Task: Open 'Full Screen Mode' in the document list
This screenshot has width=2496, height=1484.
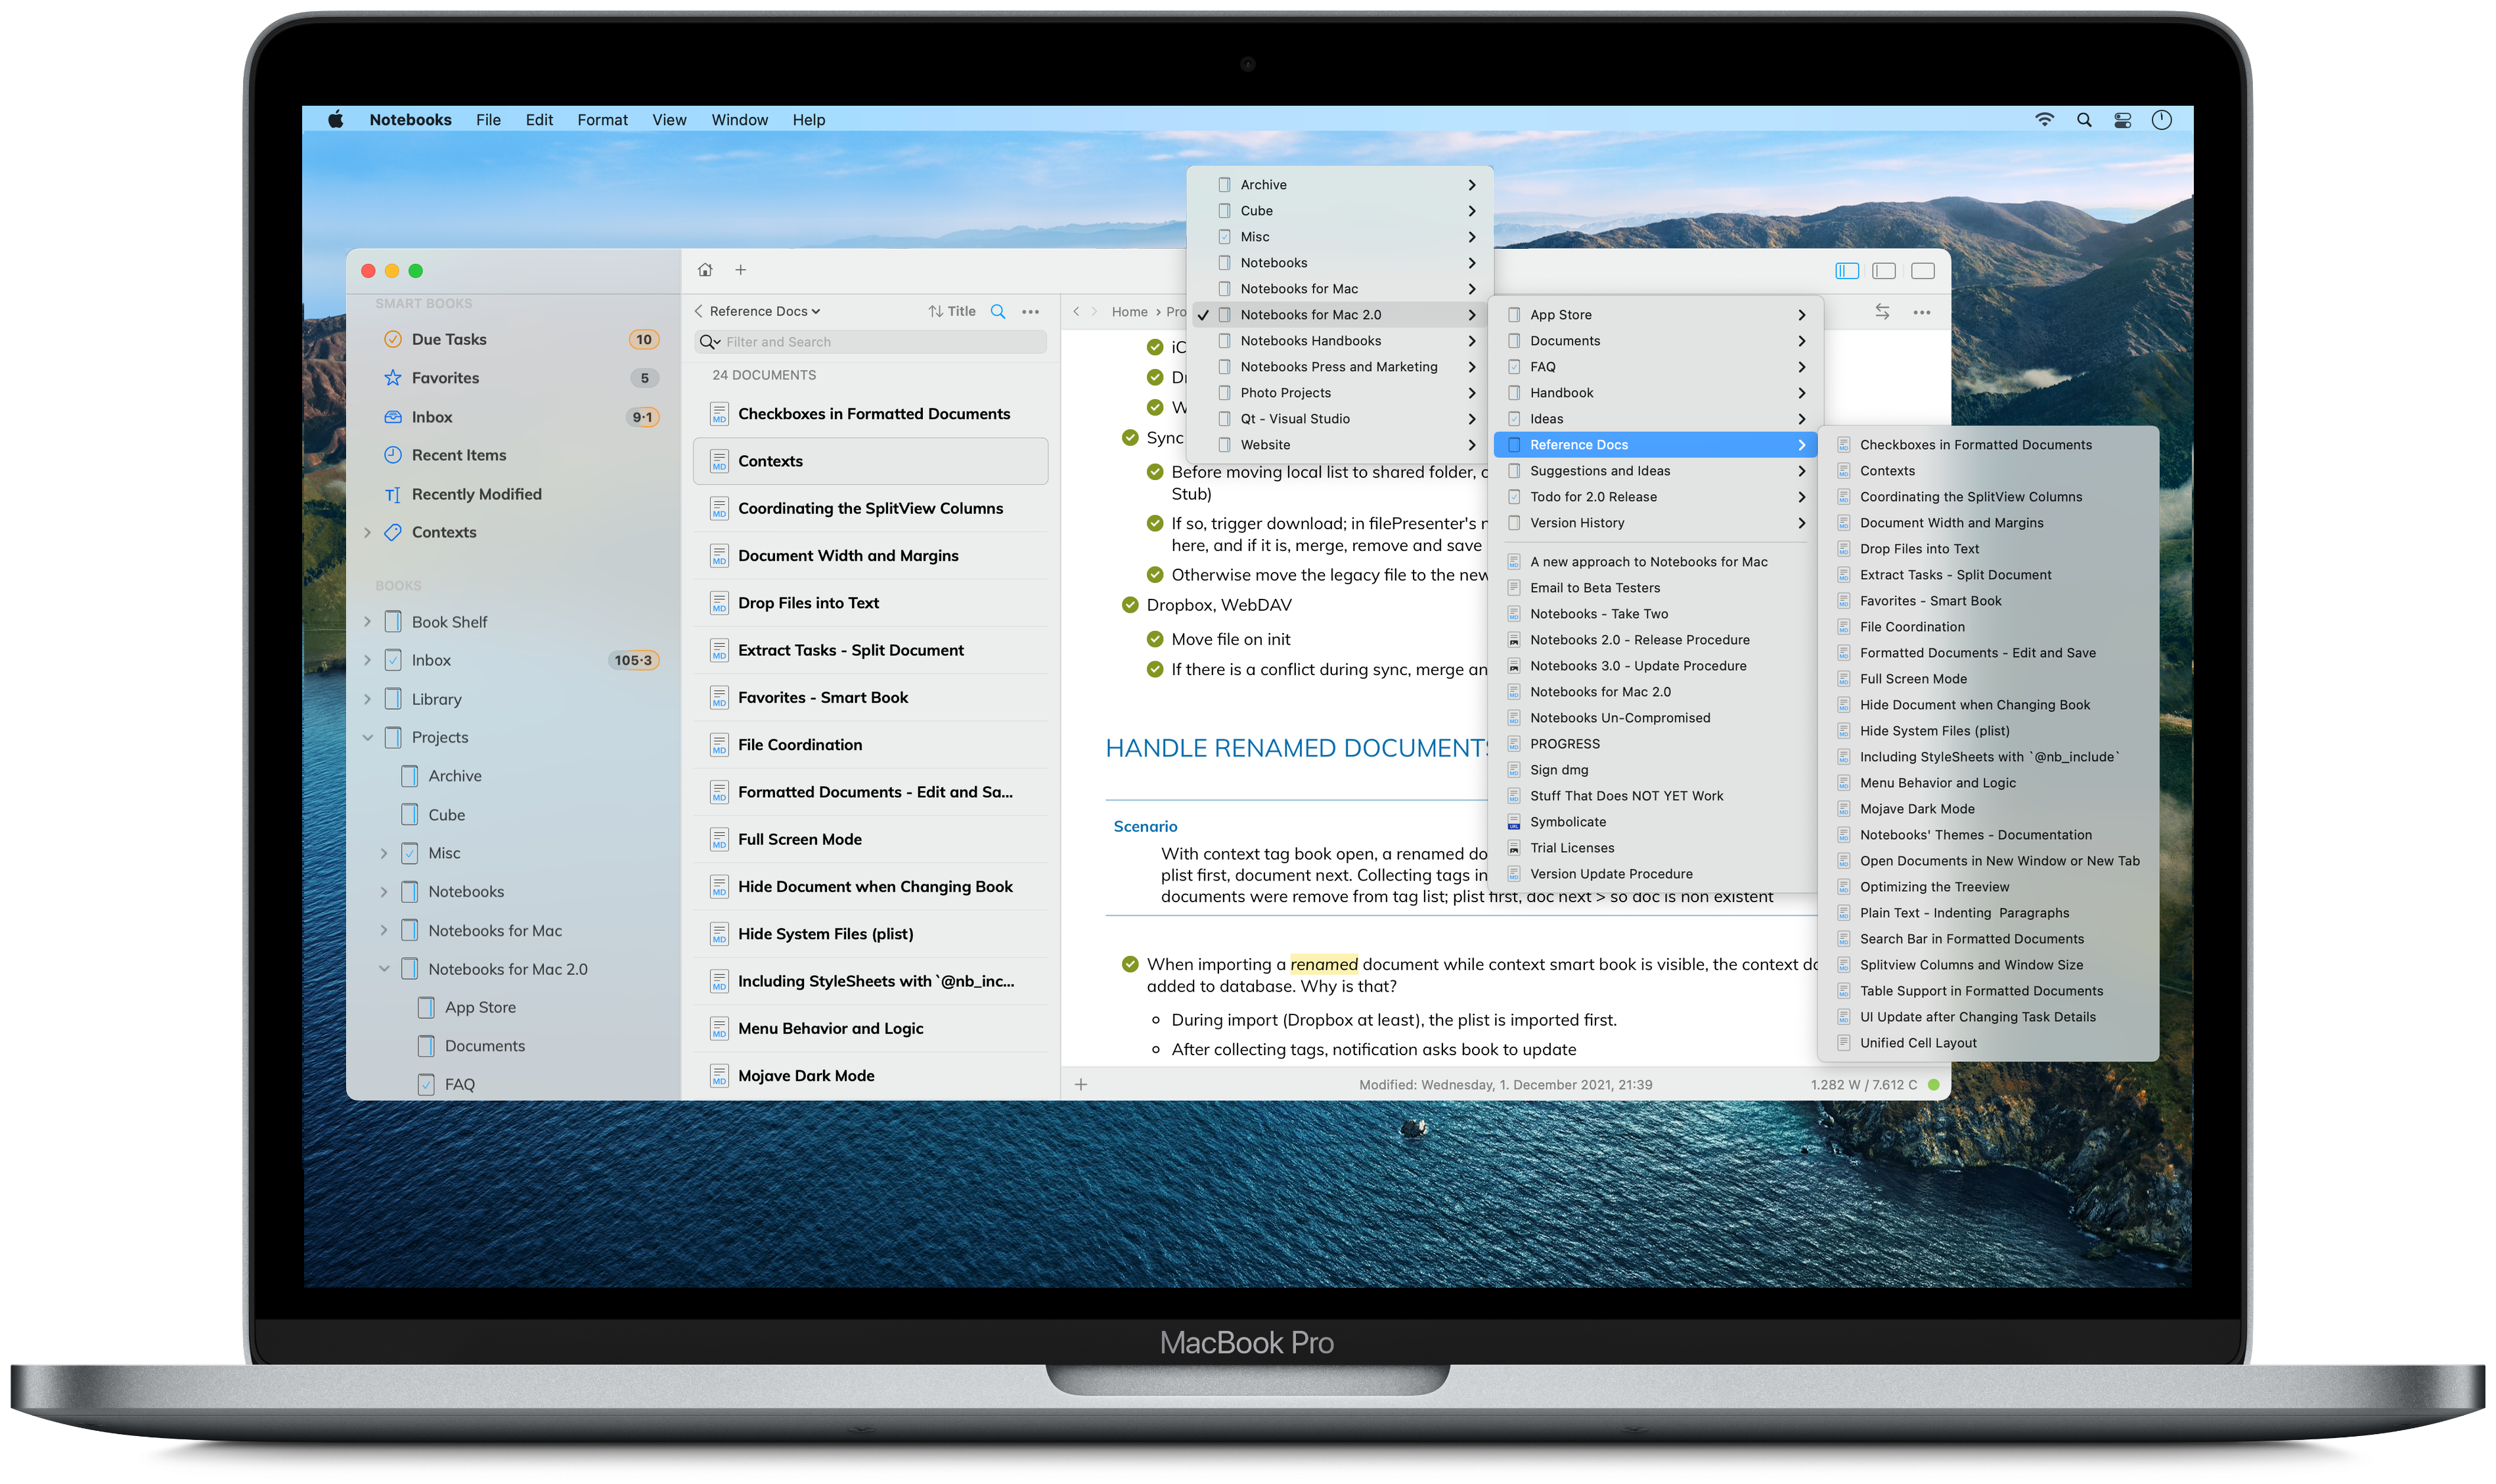Action: click(x=870, y=839)
